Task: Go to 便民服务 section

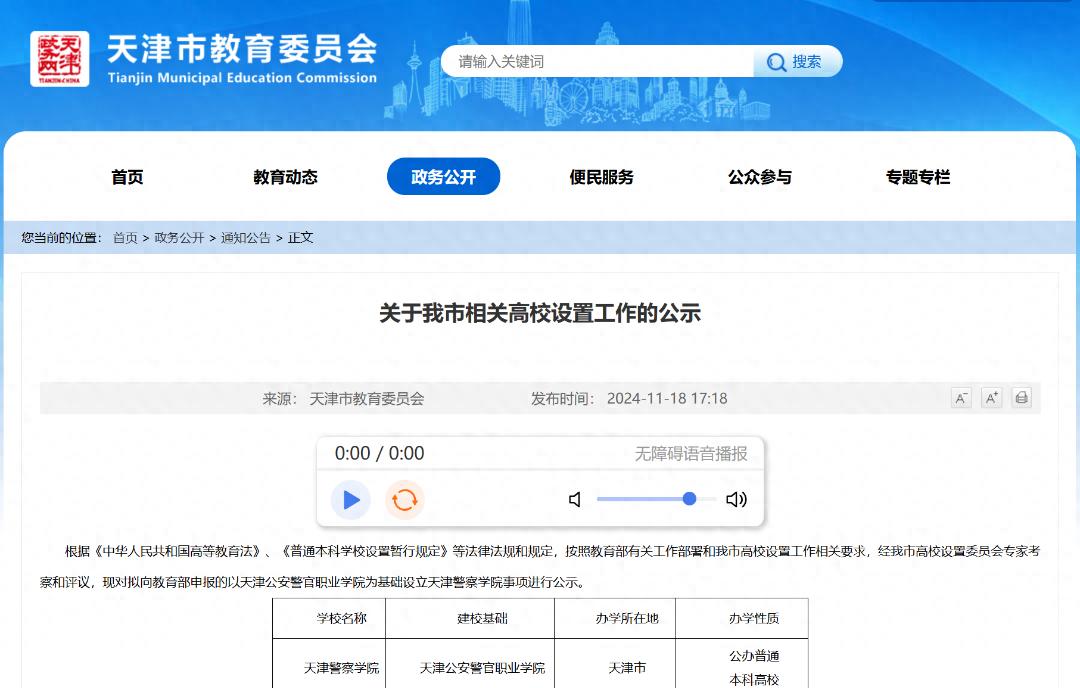Action: pos(601,177)
